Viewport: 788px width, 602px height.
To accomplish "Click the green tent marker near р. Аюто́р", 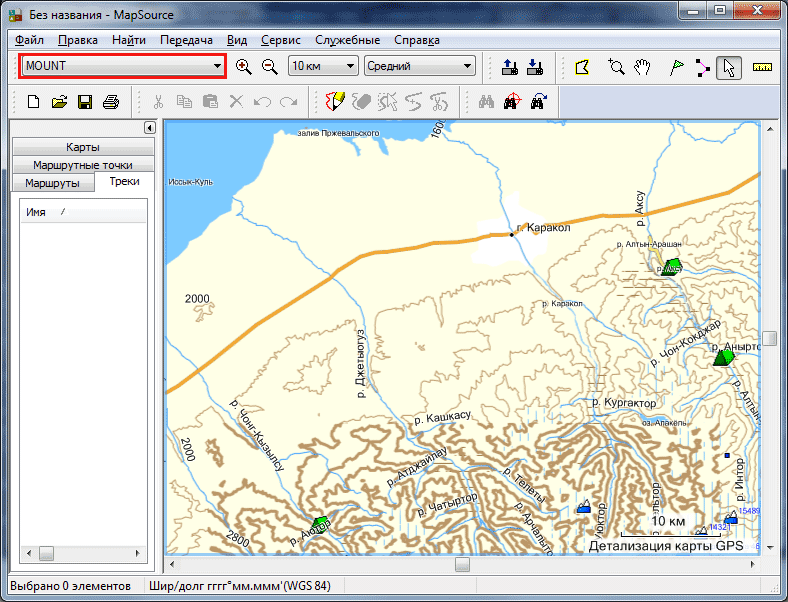I will [x=320, y=525].
